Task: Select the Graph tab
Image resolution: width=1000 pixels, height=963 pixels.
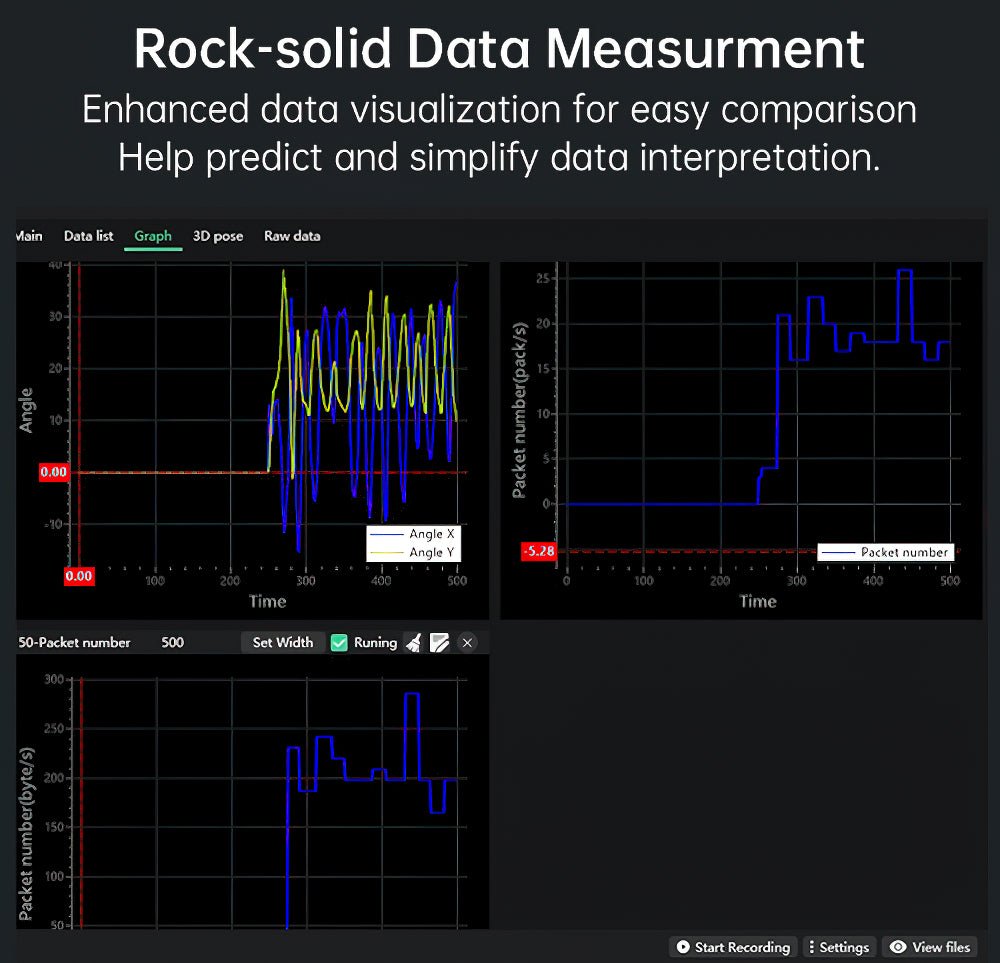Action: coord(153,236)
